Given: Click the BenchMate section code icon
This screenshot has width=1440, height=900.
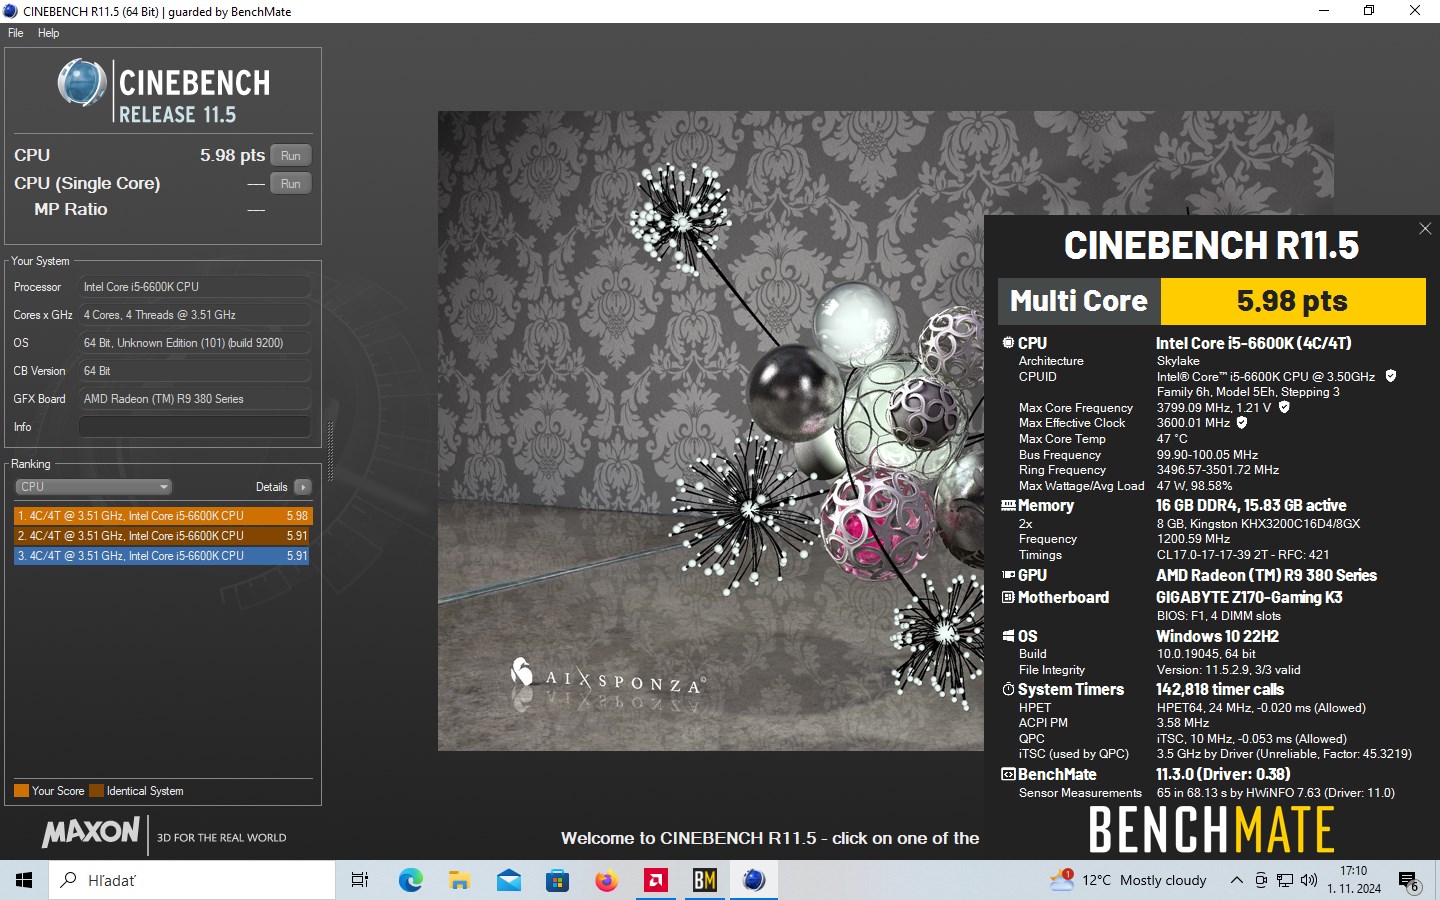Looking at the screenshot, I should 1008,774.
